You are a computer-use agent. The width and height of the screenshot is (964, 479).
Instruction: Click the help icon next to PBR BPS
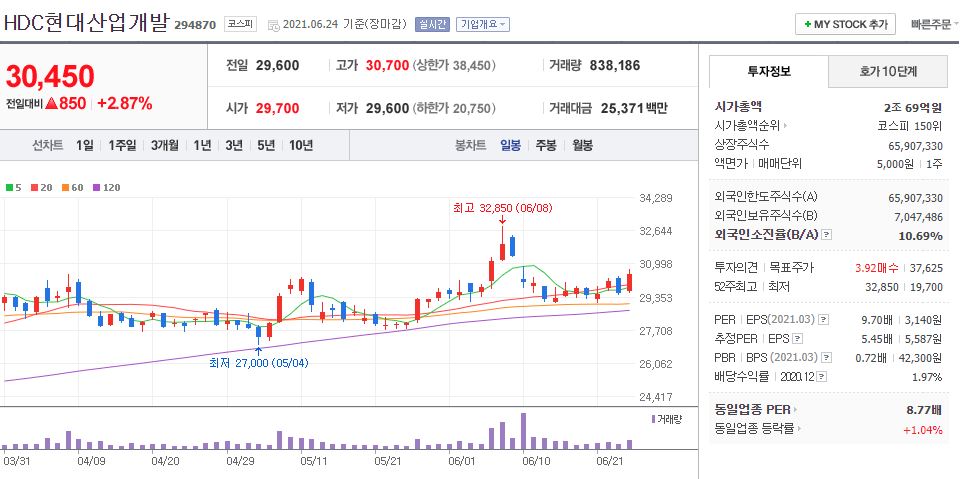(828, 357)
